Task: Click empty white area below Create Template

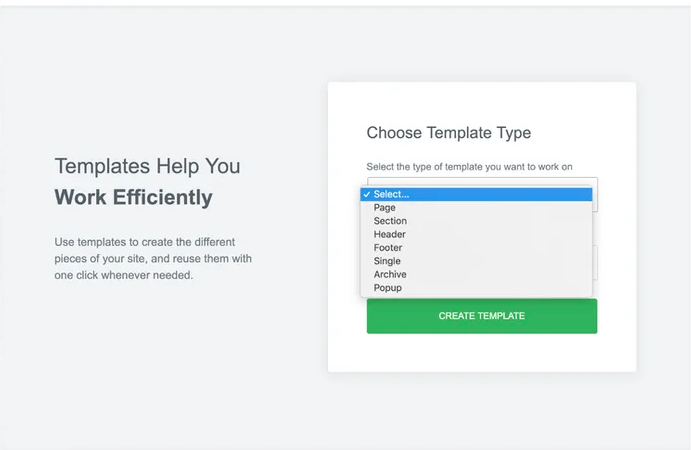Action: (x=481, y=352)
